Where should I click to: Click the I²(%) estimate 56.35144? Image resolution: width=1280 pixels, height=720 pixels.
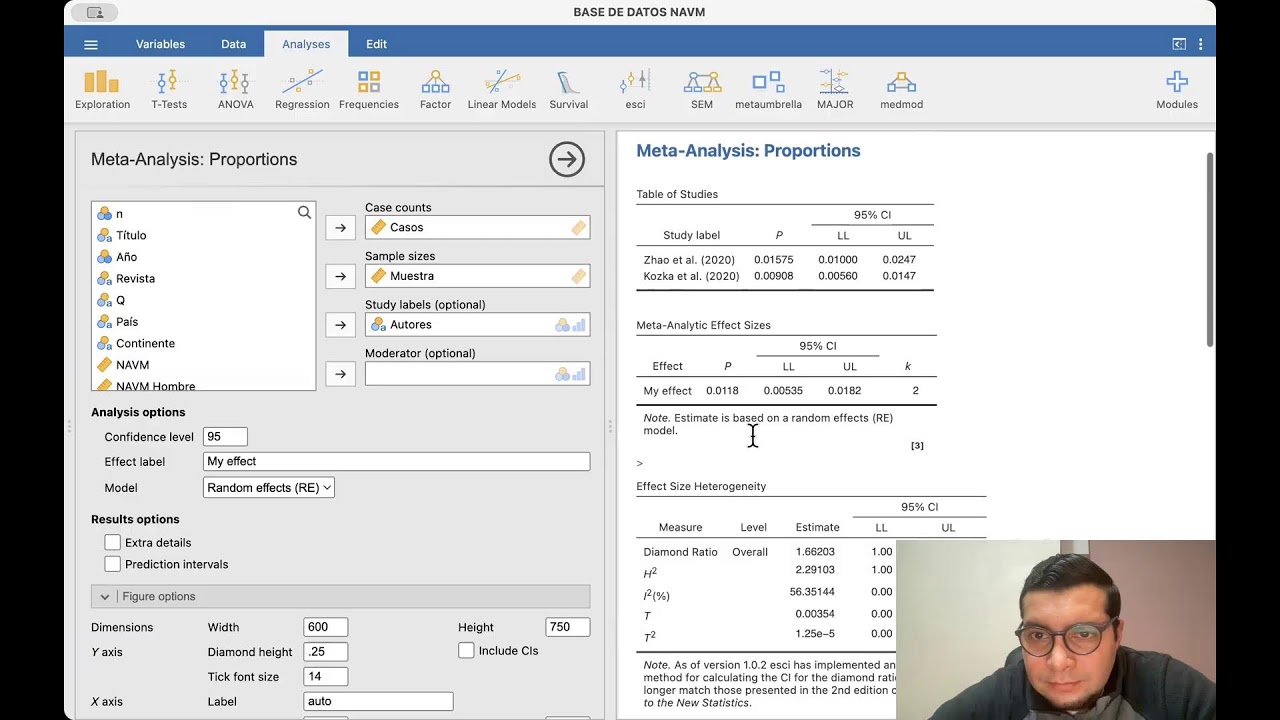[x=812, y=591]
